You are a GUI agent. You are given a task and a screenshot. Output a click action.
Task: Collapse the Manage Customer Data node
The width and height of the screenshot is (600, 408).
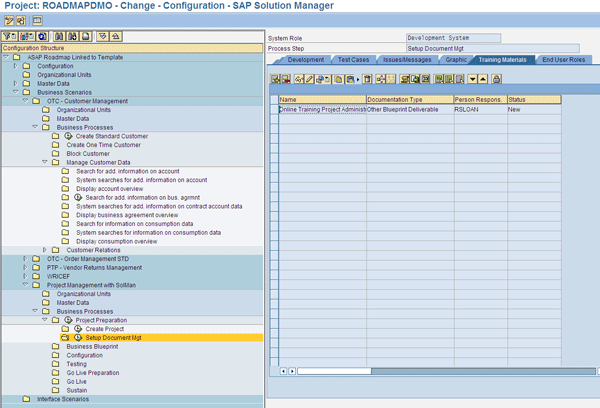45,162
